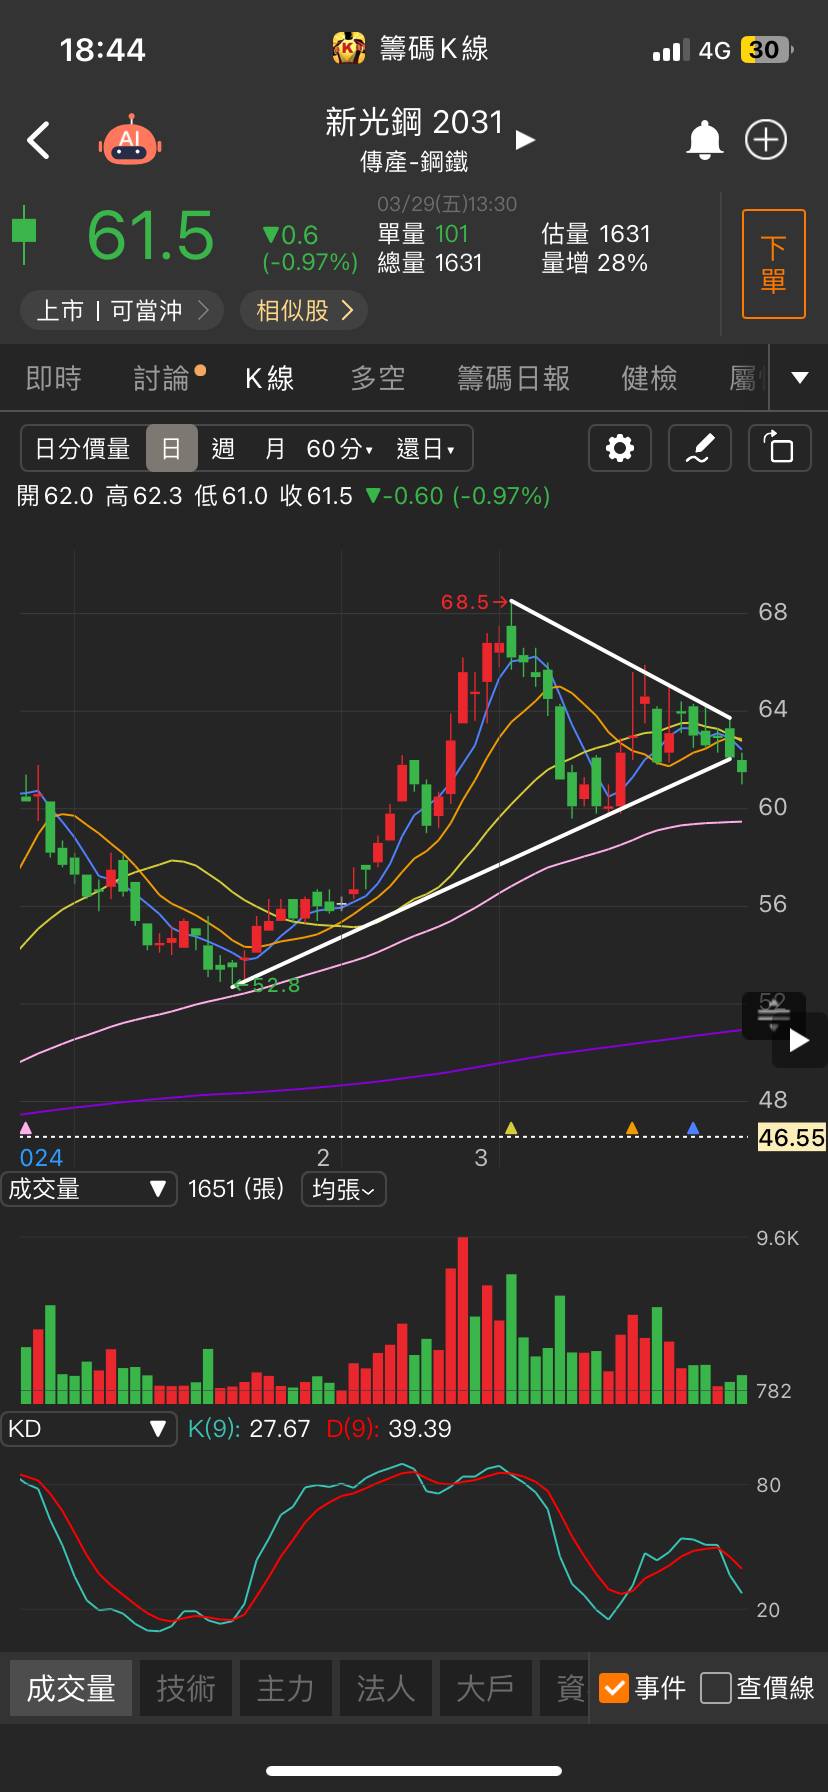Rotate chart to landscape view
The width and height of the screenshot is (828, 1792).
point(779,448)
